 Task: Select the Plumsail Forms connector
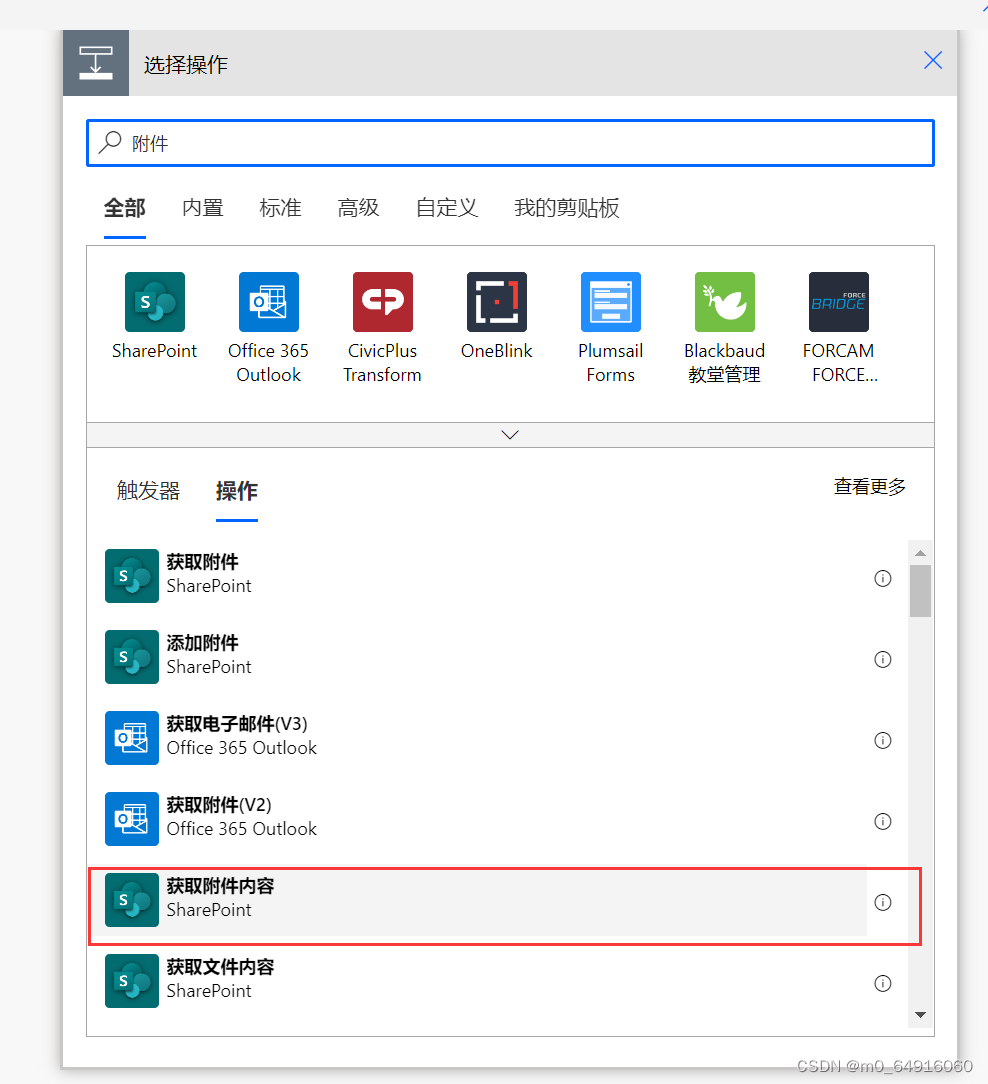click(610, 301)
